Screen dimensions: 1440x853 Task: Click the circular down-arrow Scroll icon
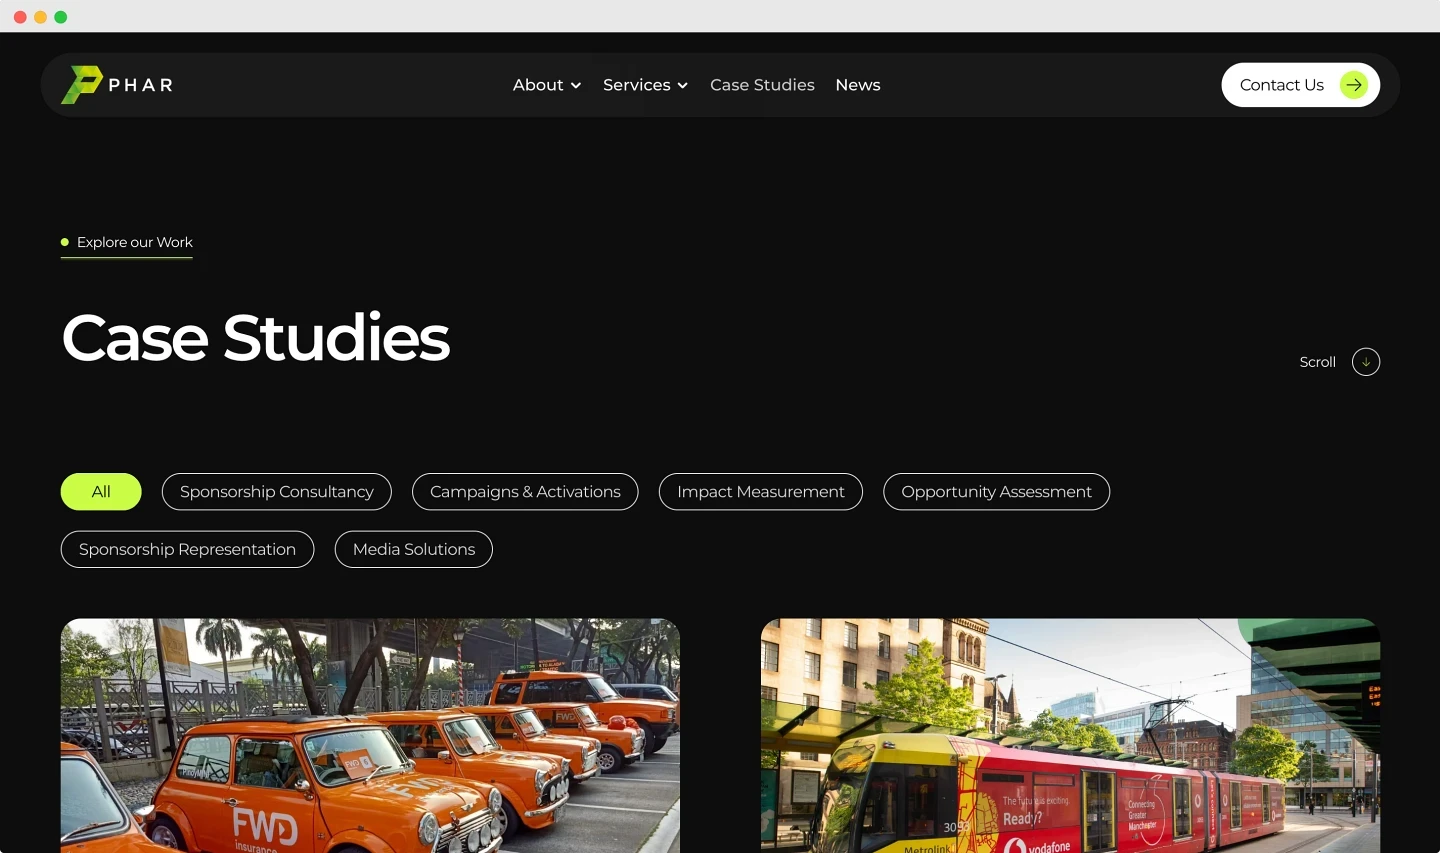coord(1366,361)
